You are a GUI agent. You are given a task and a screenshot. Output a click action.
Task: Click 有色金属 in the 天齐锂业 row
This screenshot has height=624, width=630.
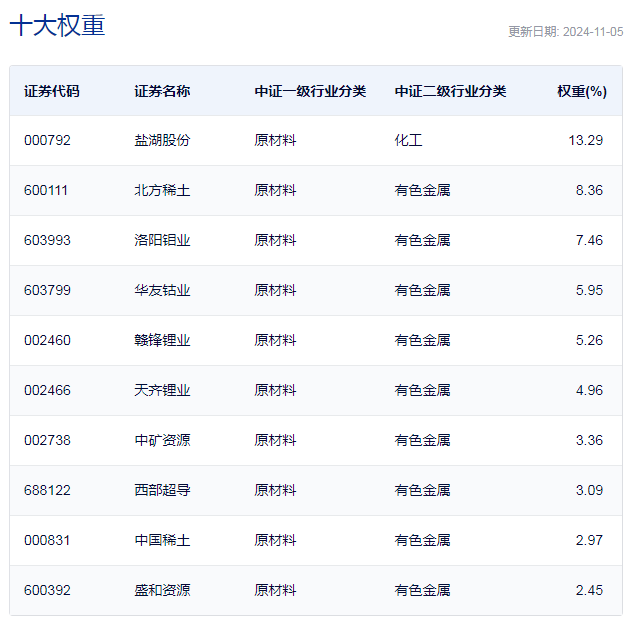coord(422,390)
